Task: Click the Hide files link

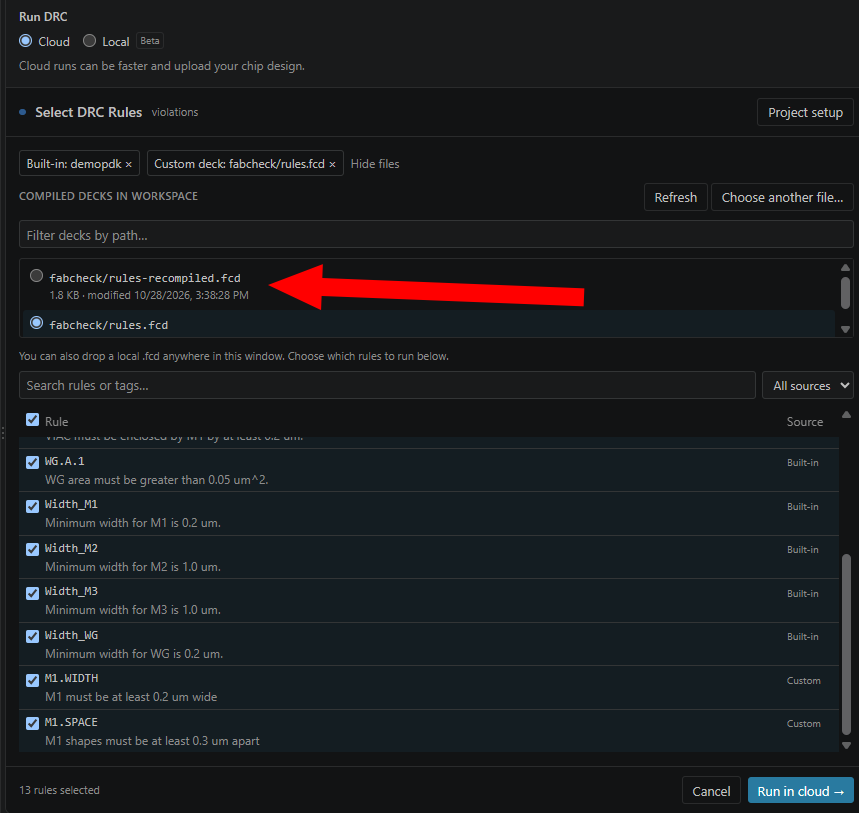Action: point(375,164)
